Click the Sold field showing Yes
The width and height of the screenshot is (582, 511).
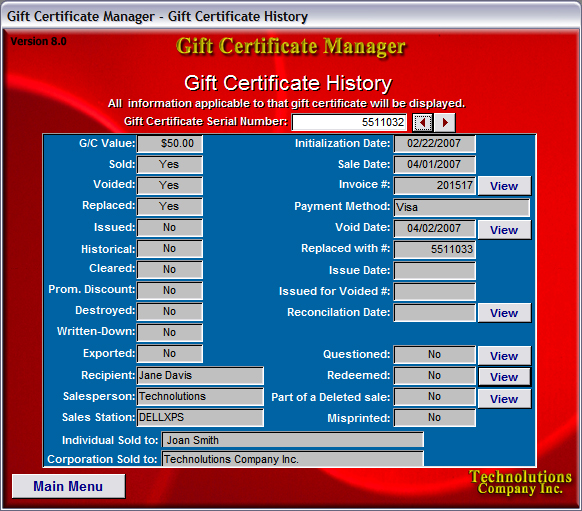pos(170,164)
